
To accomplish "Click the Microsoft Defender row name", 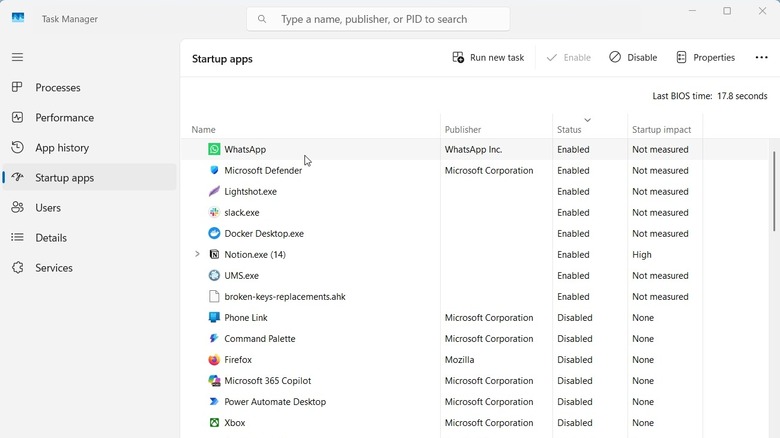I will [x=263, y=170].
